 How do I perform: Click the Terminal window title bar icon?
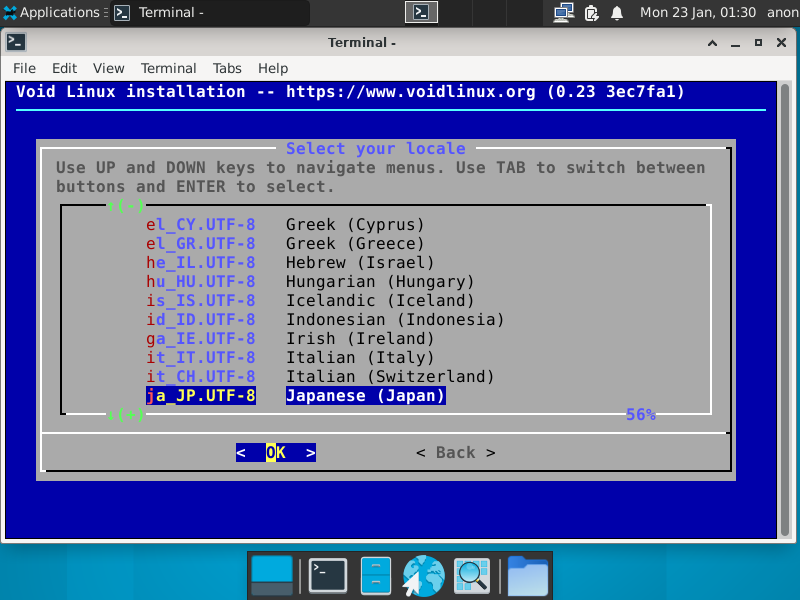pyautogui.click(x=16, y=42)
